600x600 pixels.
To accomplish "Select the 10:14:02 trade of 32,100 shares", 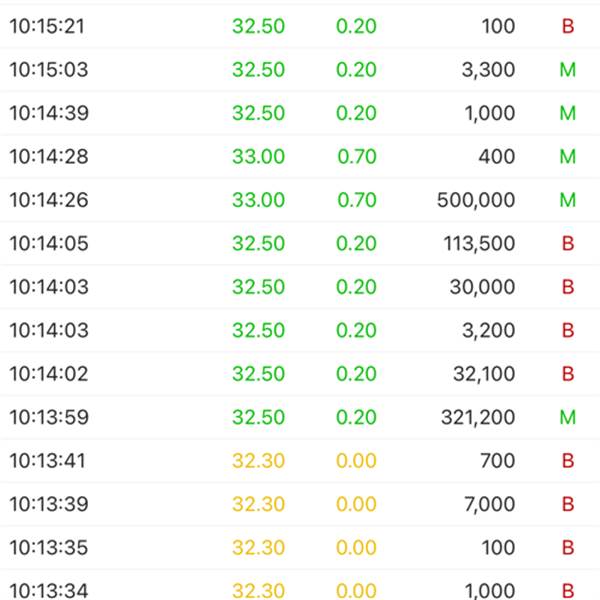I will pos(300,373).
